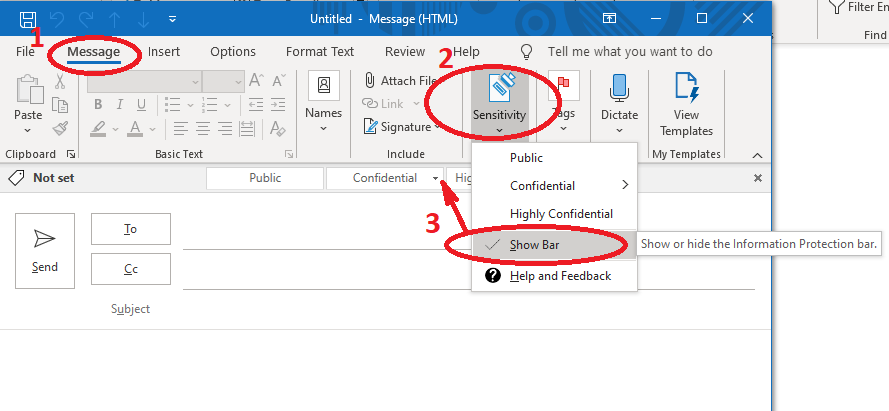Open the Names address book button
889x411 pixels.
324,102
